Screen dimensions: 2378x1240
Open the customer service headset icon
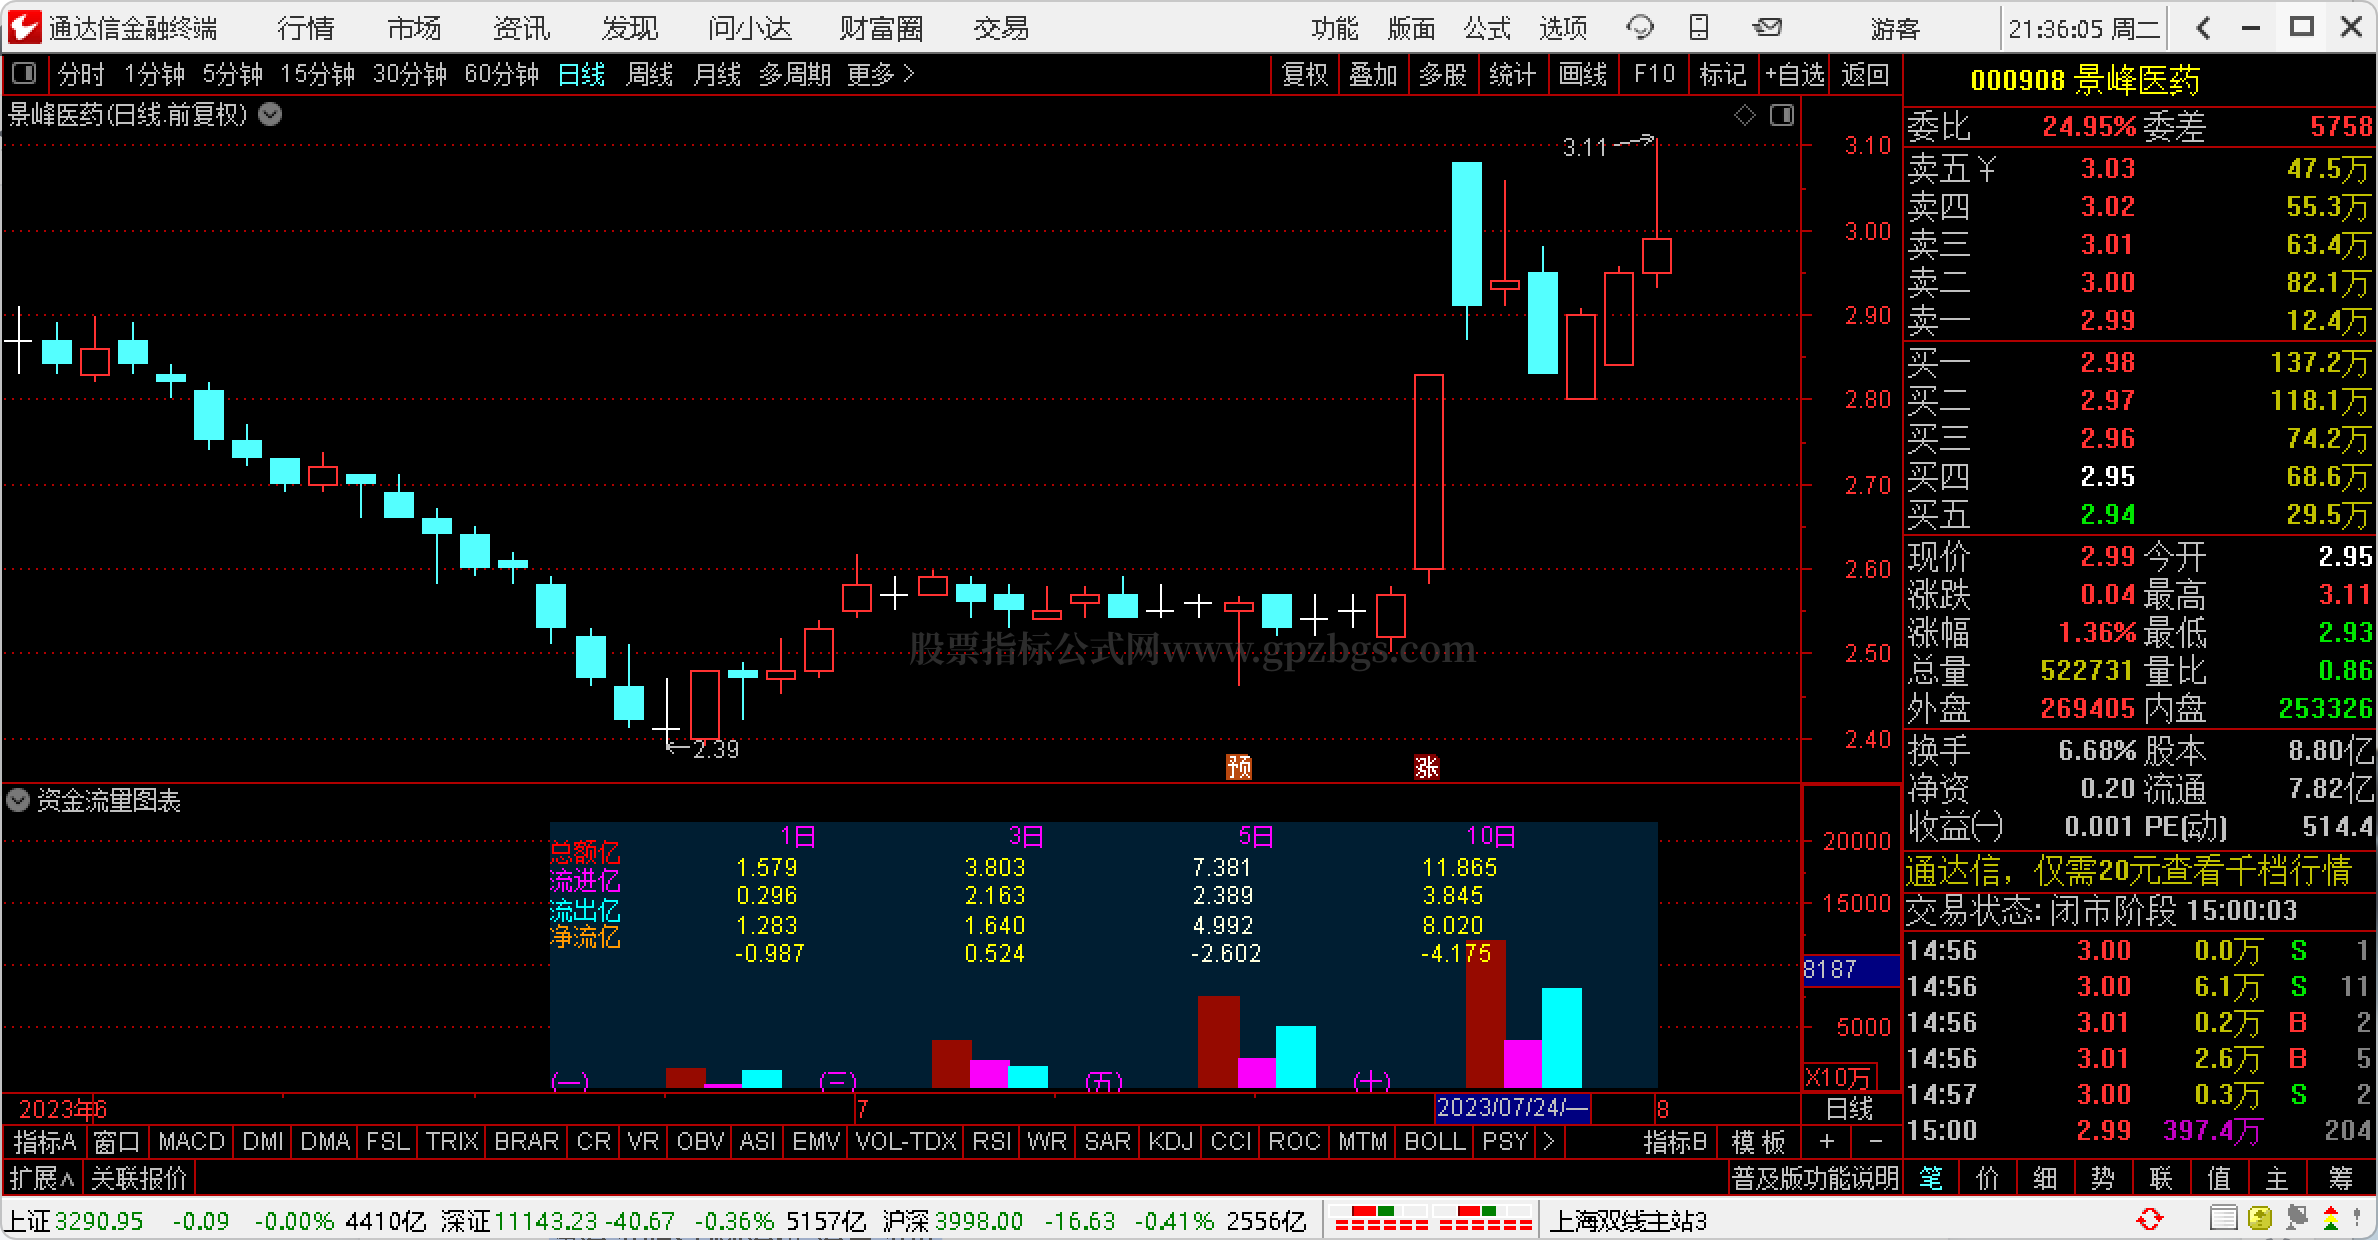click(x=1640, y=28)
